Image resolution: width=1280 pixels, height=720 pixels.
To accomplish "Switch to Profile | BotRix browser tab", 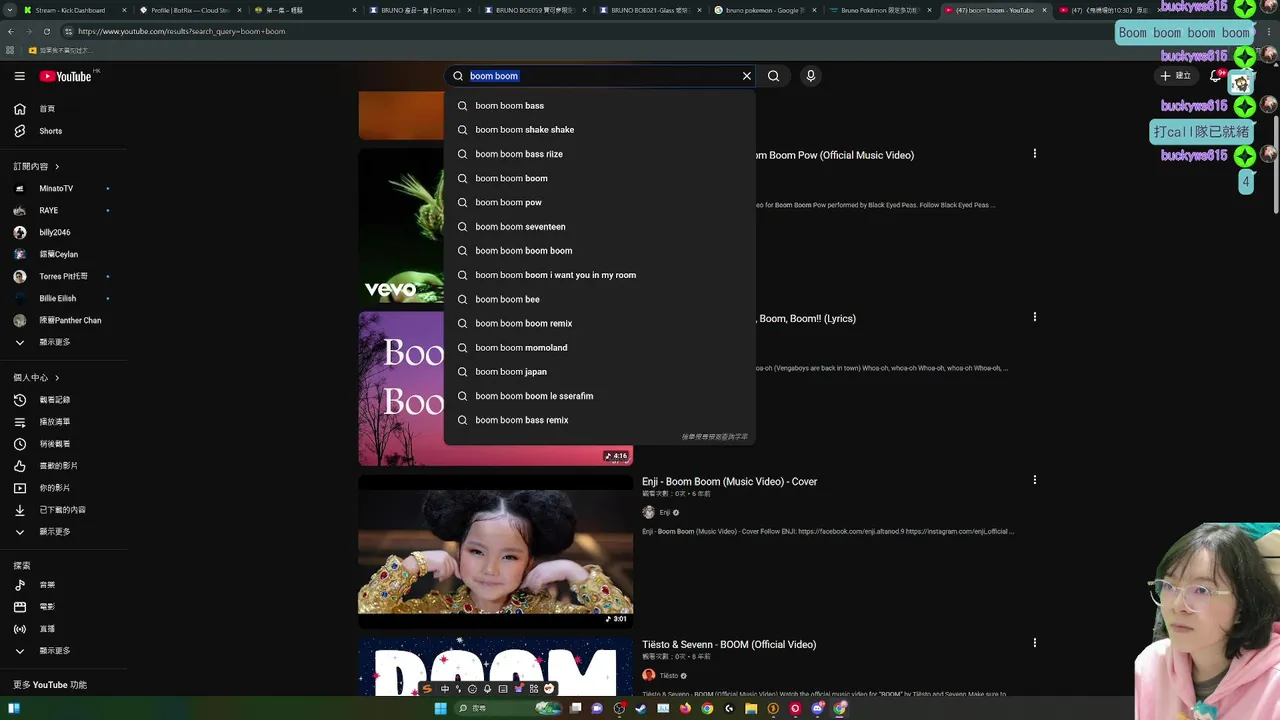I will pos(188,10).
